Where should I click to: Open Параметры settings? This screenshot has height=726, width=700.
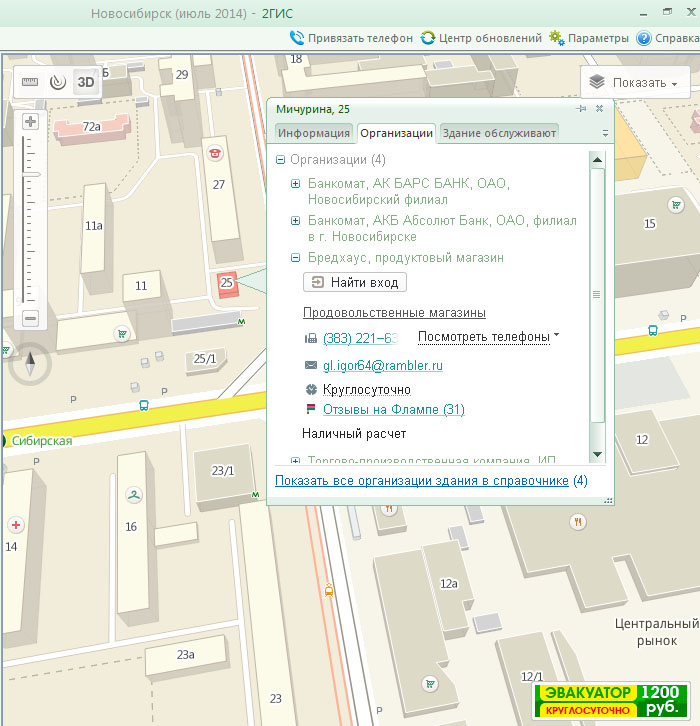point(589,38)
